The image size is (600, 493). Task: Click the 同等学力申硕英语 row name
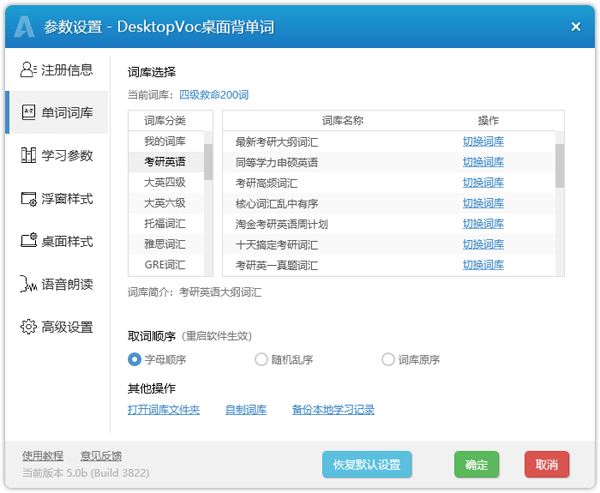pyautogui.click(x=277, y=163)
